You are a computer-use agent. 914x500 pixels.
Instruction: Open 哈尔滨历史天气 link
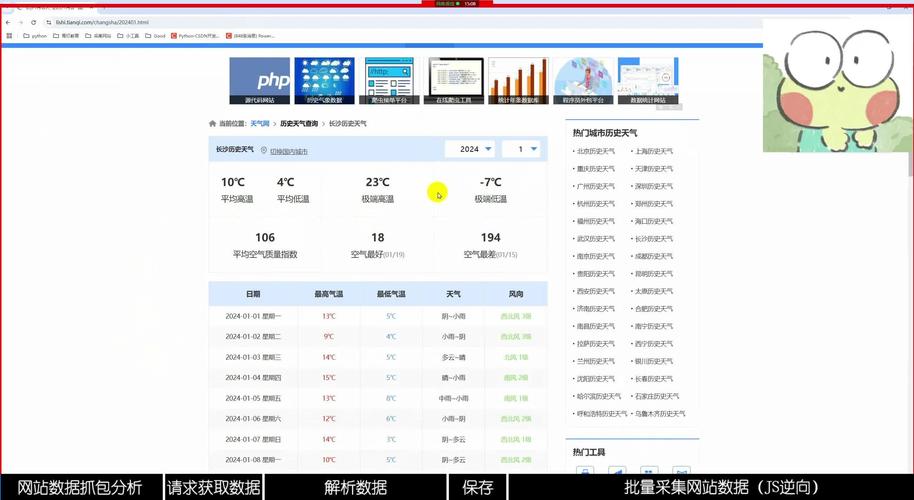click(x=599, y=396)
